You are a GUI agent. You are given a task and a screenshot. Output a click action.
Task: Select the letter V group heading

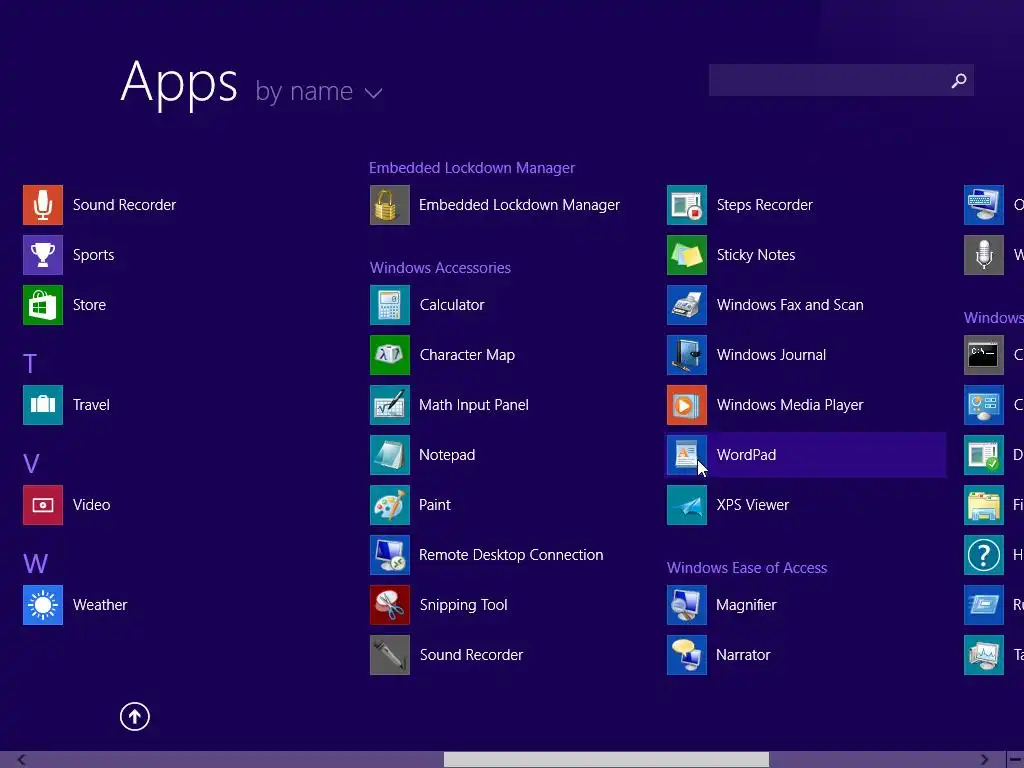[31, 464]
